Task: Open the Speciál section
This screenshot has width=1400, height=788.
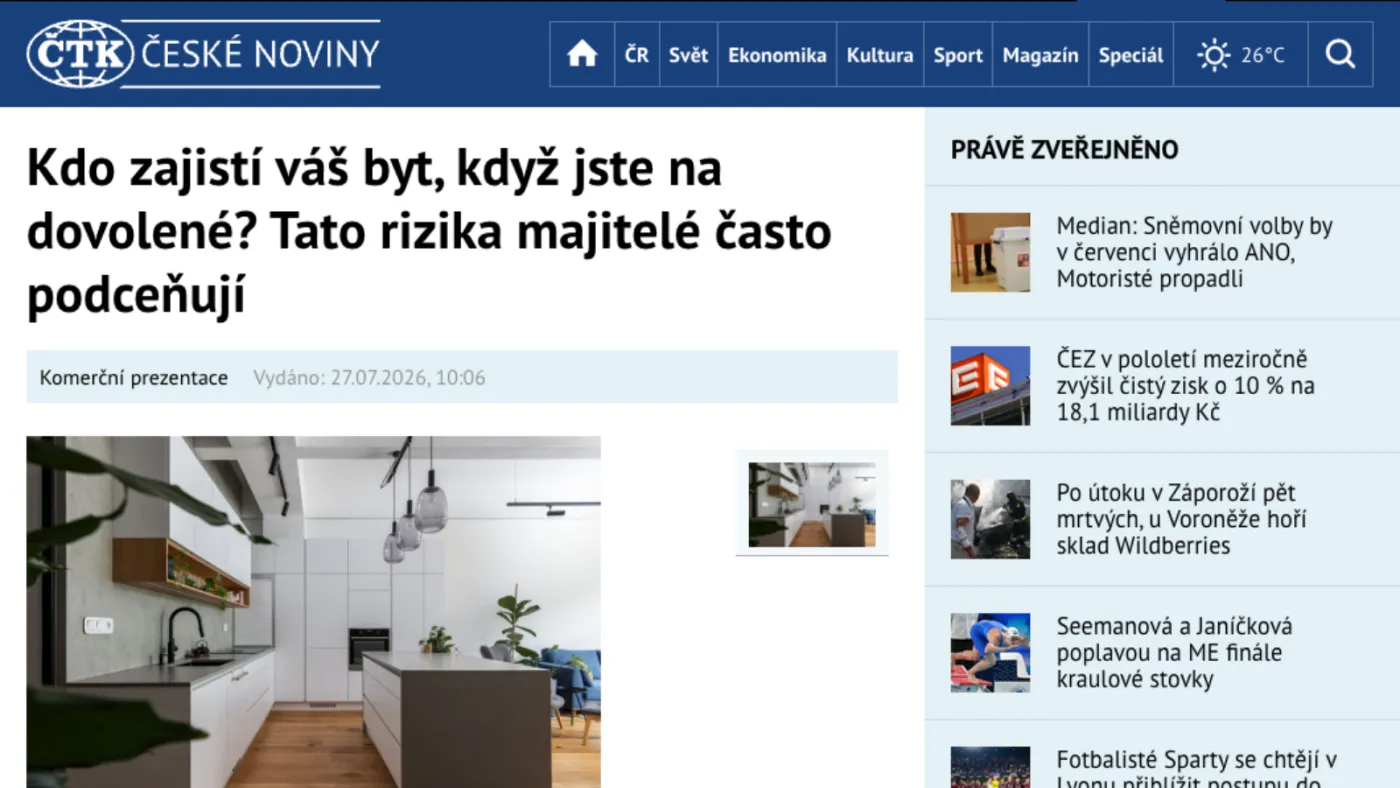Action: click(1131, 55)
